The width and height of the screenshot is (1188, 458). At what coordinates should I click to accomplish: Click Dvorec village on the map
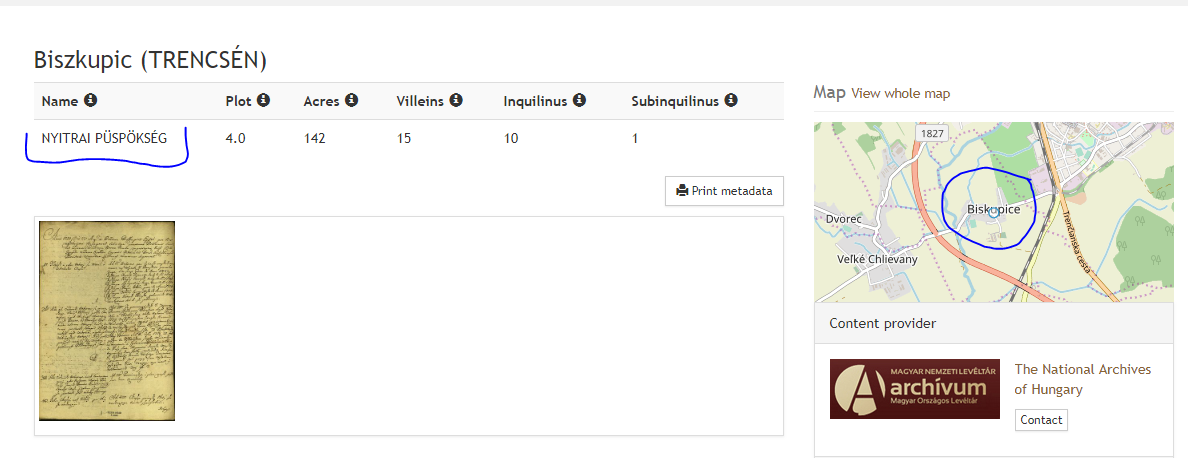844,218
